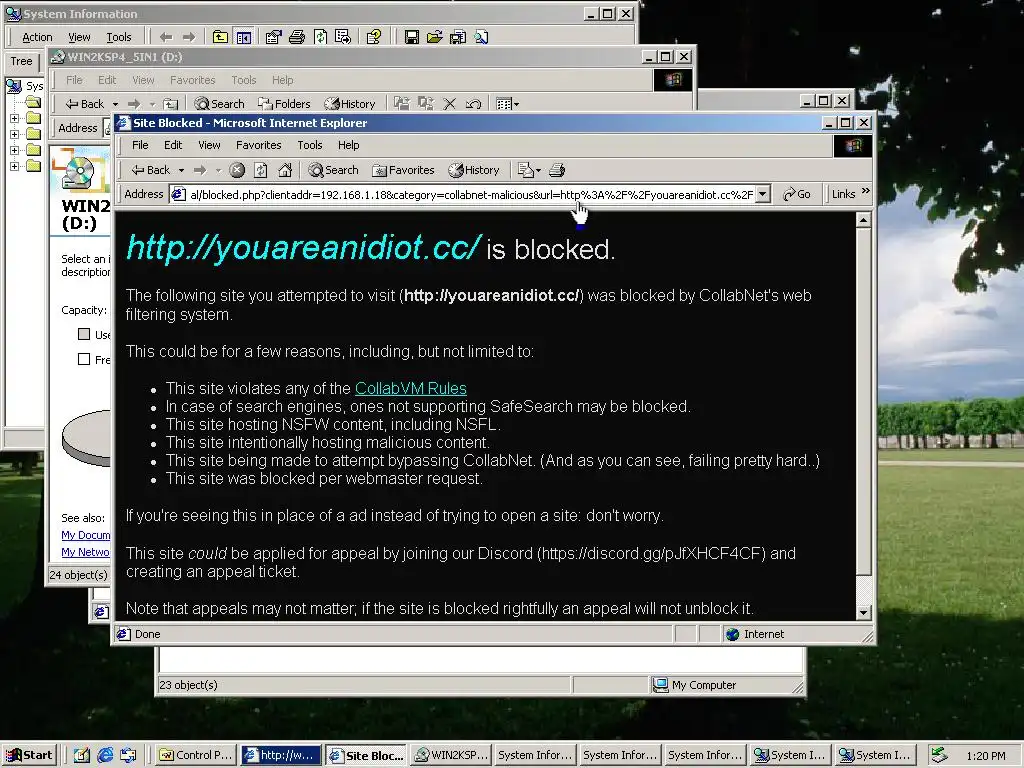
Task: Toggle console tree in System Information toolbar
Action: (x=244, y=37)
